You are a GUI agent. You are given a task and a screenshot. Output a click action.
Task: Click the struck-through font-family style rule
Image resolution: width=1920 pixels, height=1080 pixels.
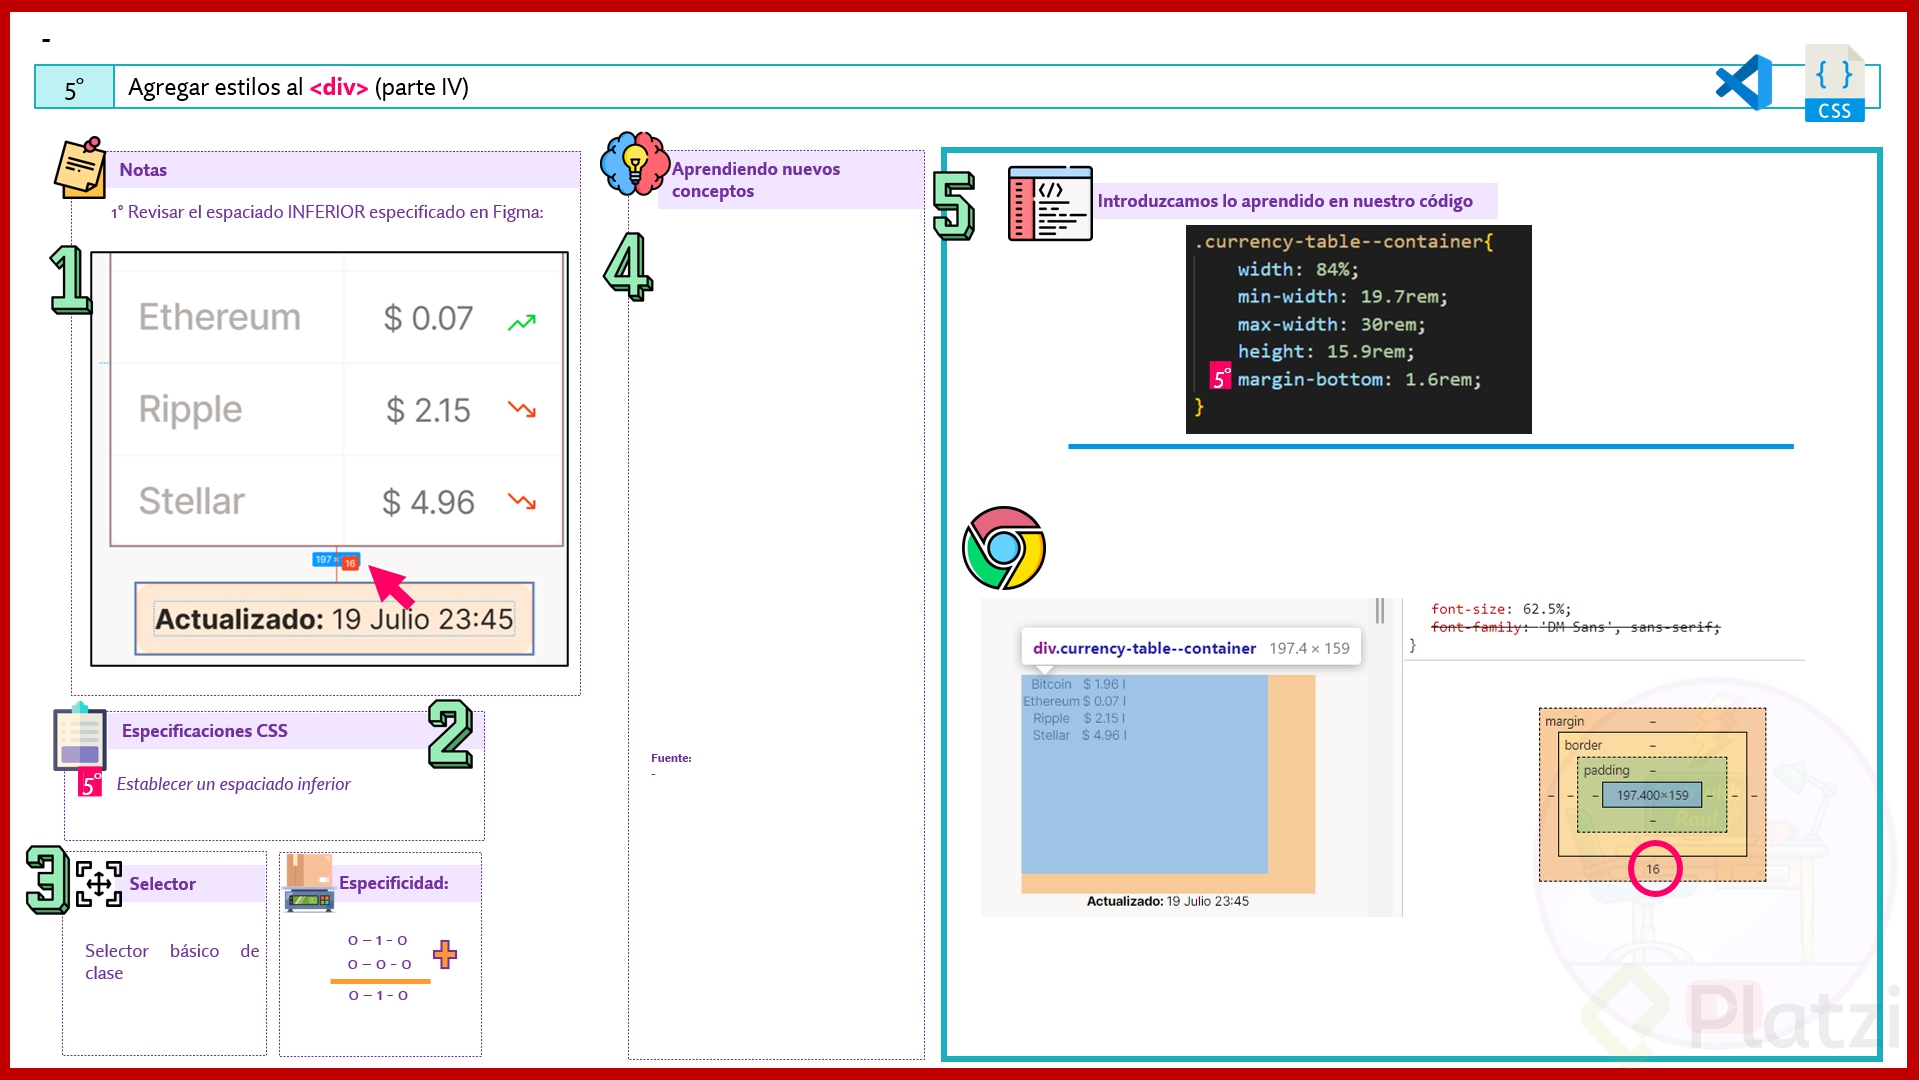[1576, 627]
